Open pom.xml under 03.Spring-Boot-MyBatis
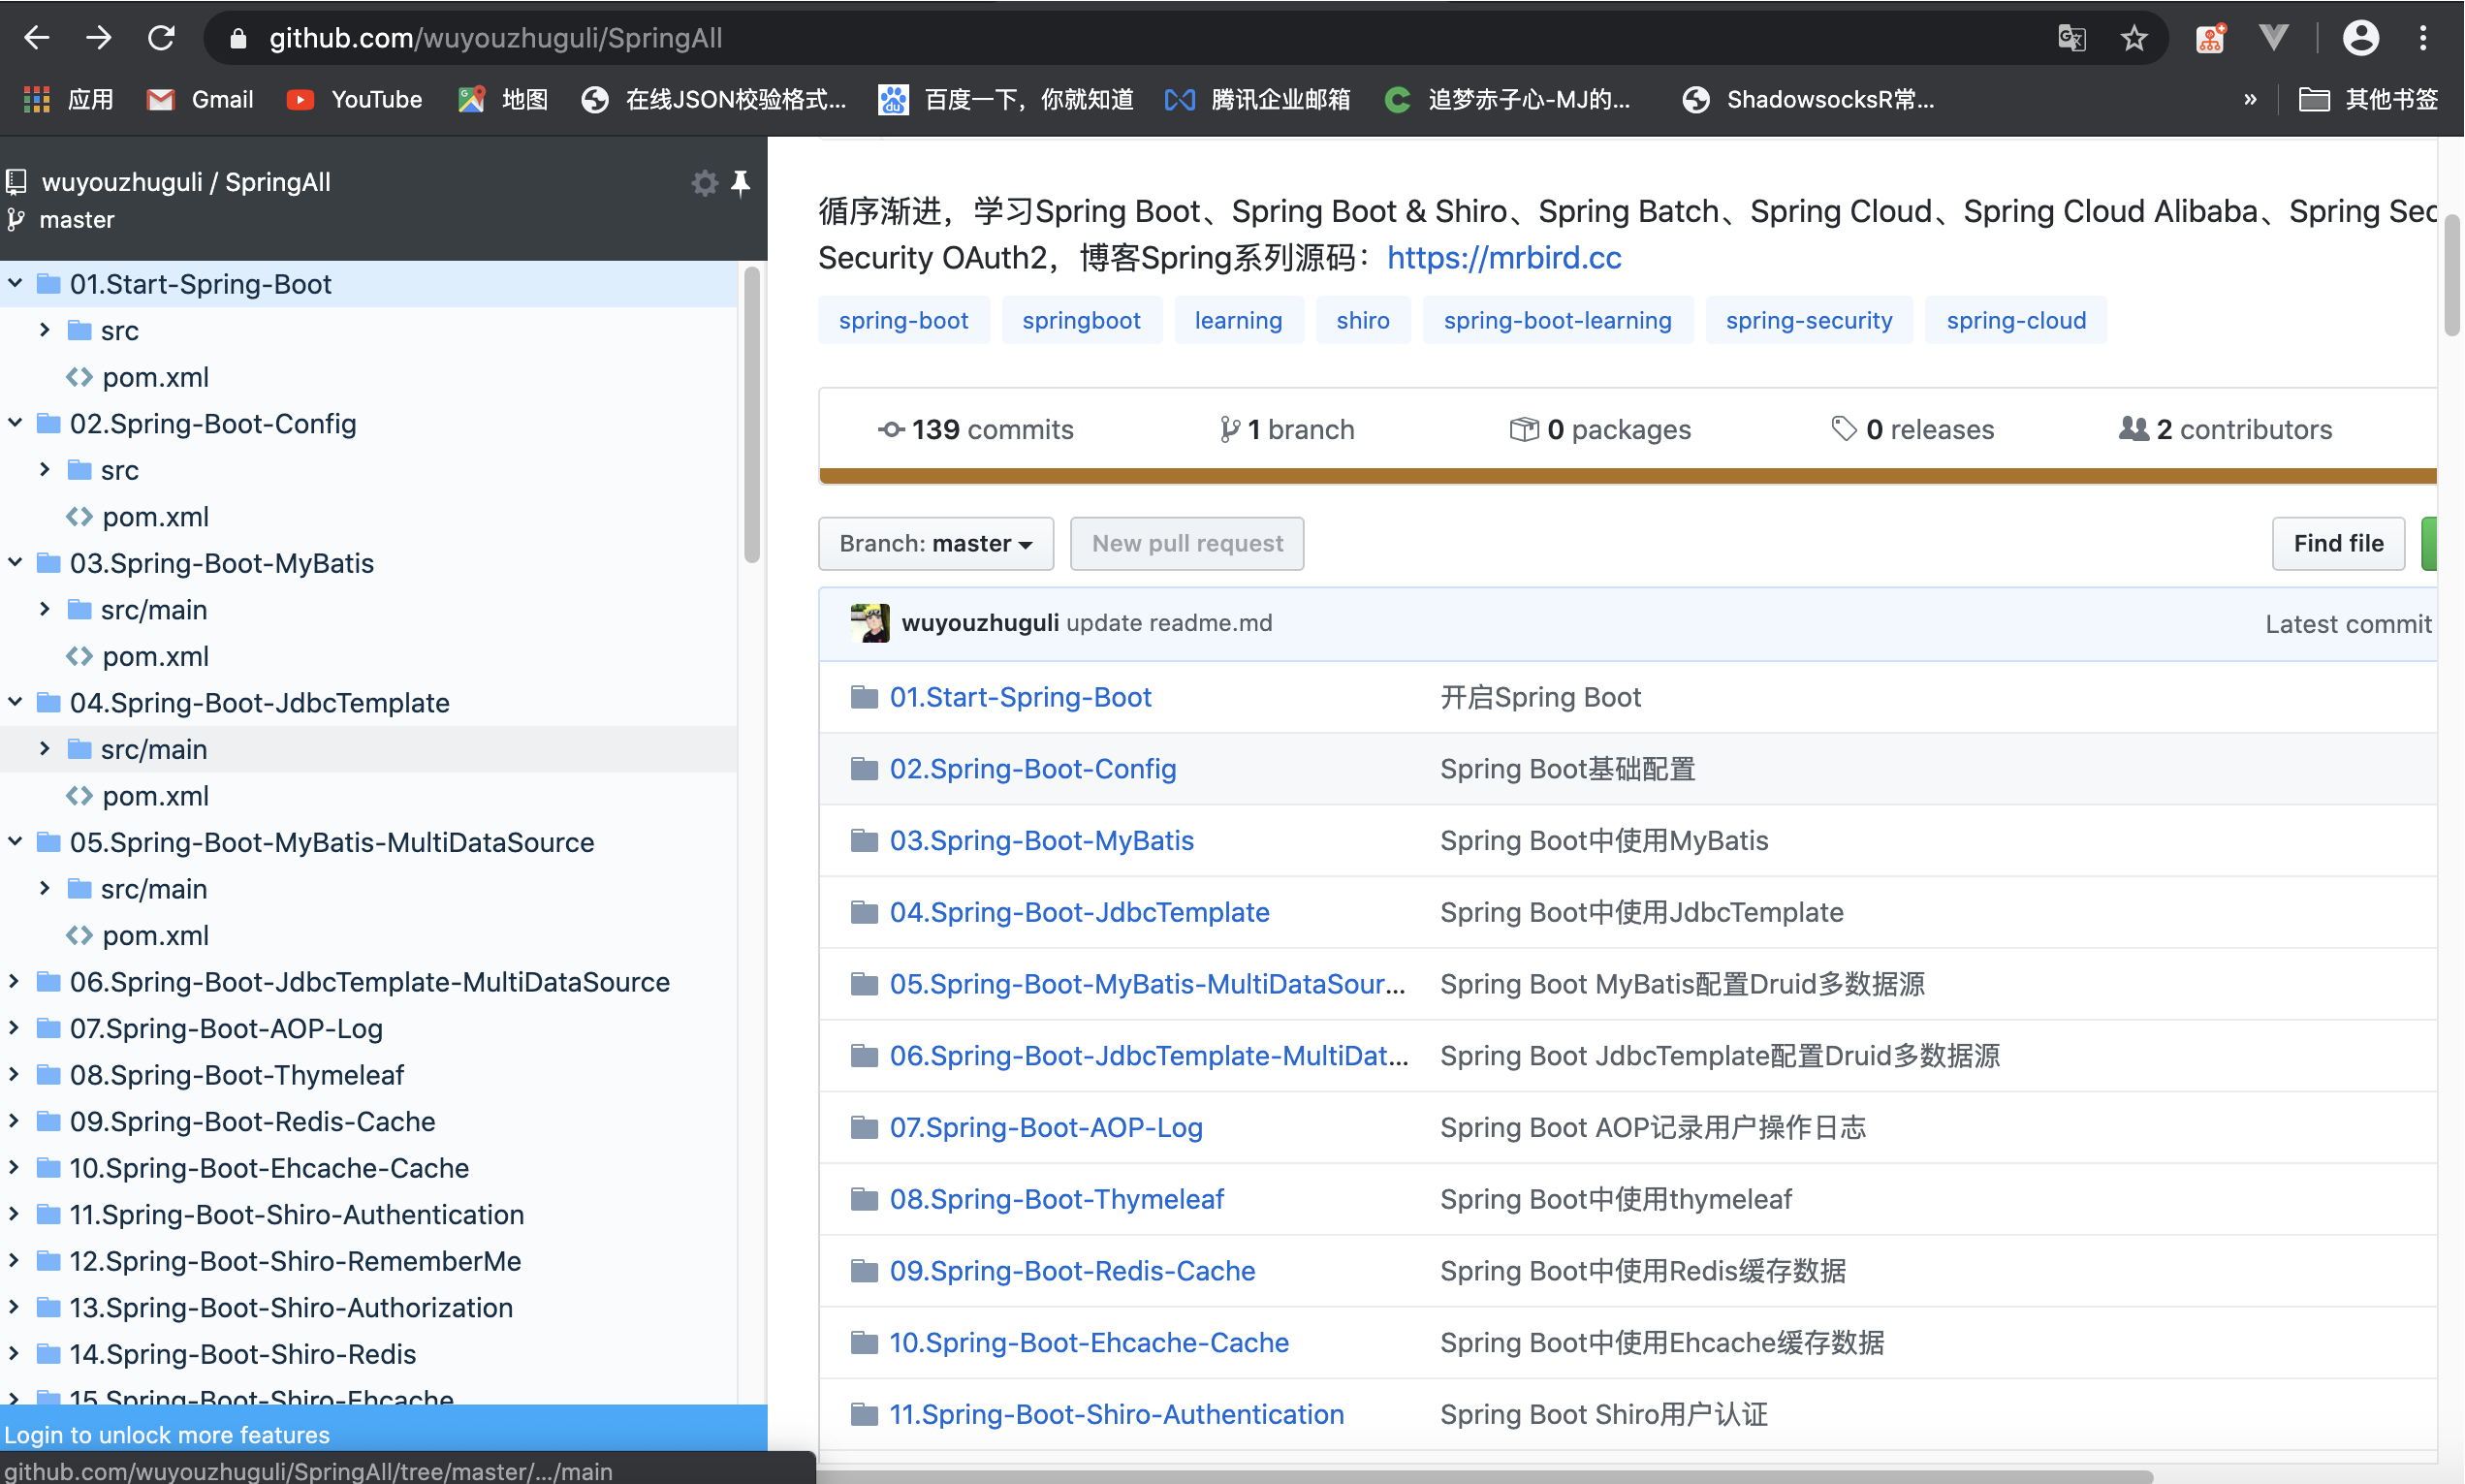This screenshot has width=2465, height=1484. coord(155,656)
